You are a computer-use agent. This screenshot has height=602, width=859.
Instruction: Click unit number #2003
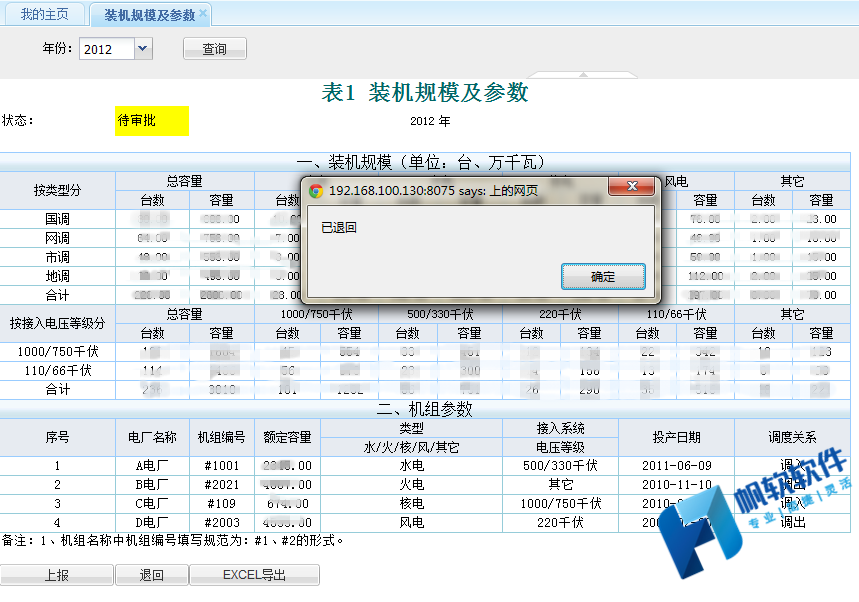[222, 523]
